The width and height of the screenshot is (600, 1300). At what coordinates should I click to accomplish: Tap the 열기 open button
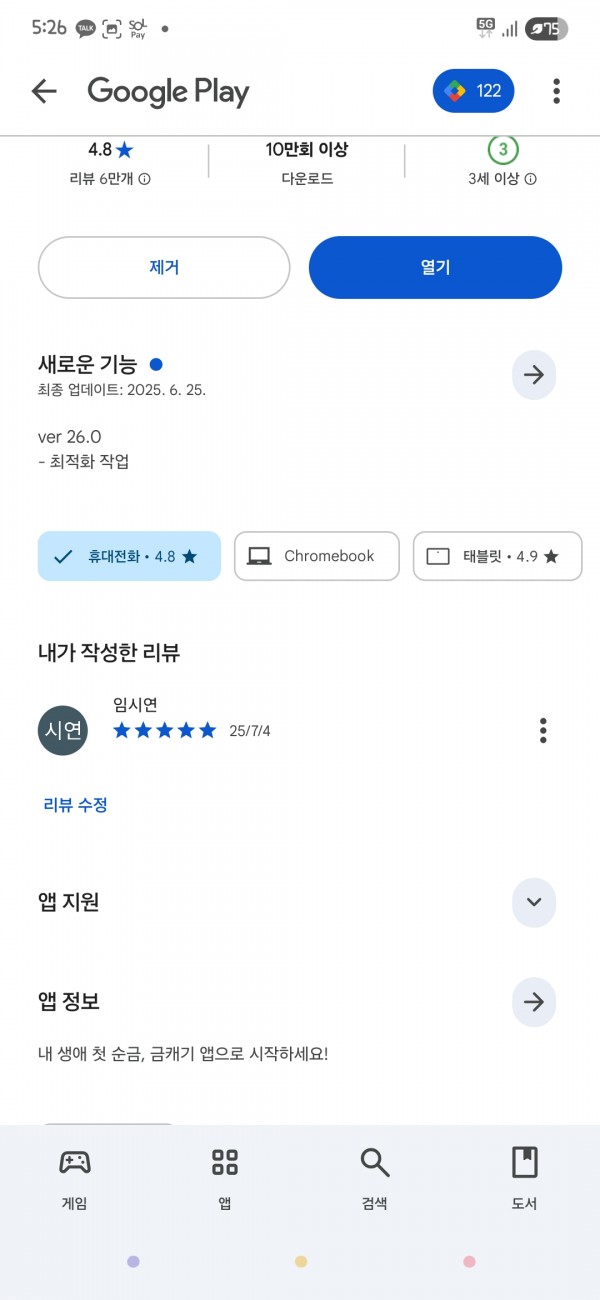[x=435, y=267]
